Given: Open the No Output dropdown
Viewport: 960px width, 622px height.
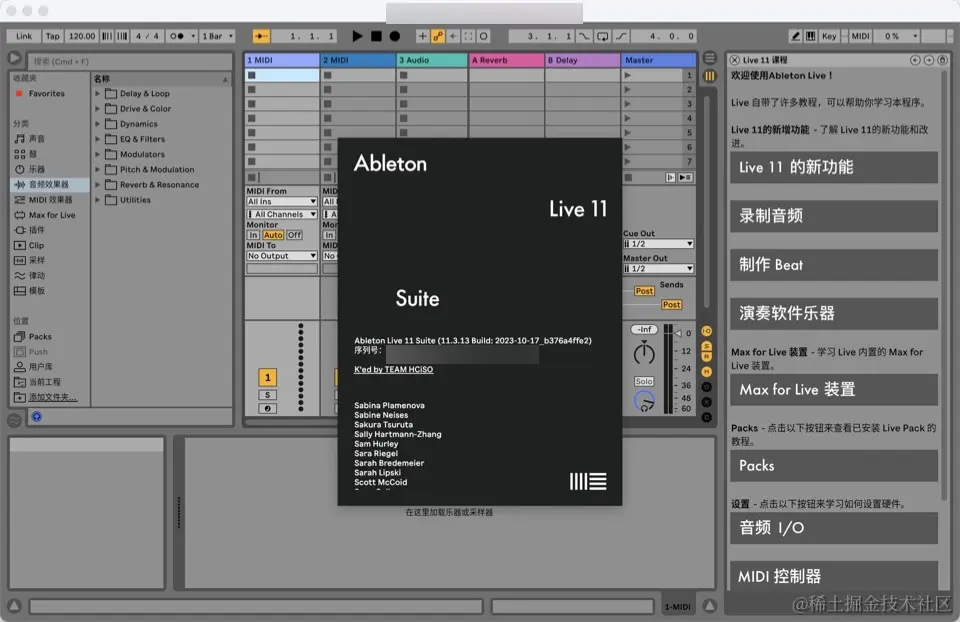Looking at the screenshot, I should 282,256.
